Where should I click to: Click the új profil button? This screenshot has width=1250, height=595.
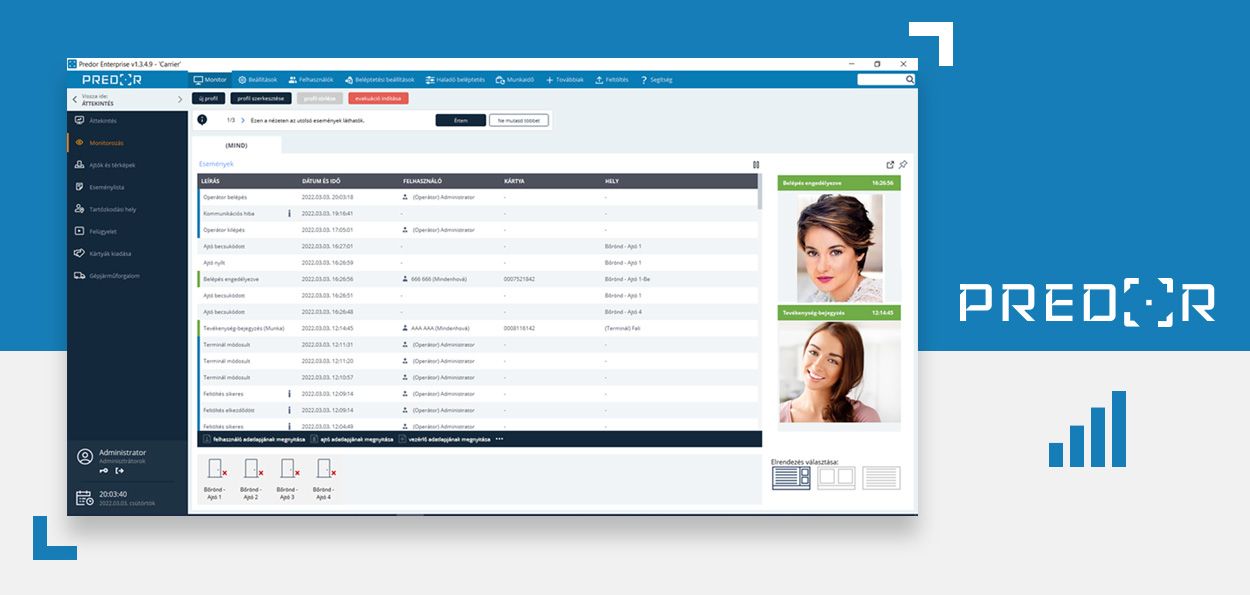click(x=209, y=98)
